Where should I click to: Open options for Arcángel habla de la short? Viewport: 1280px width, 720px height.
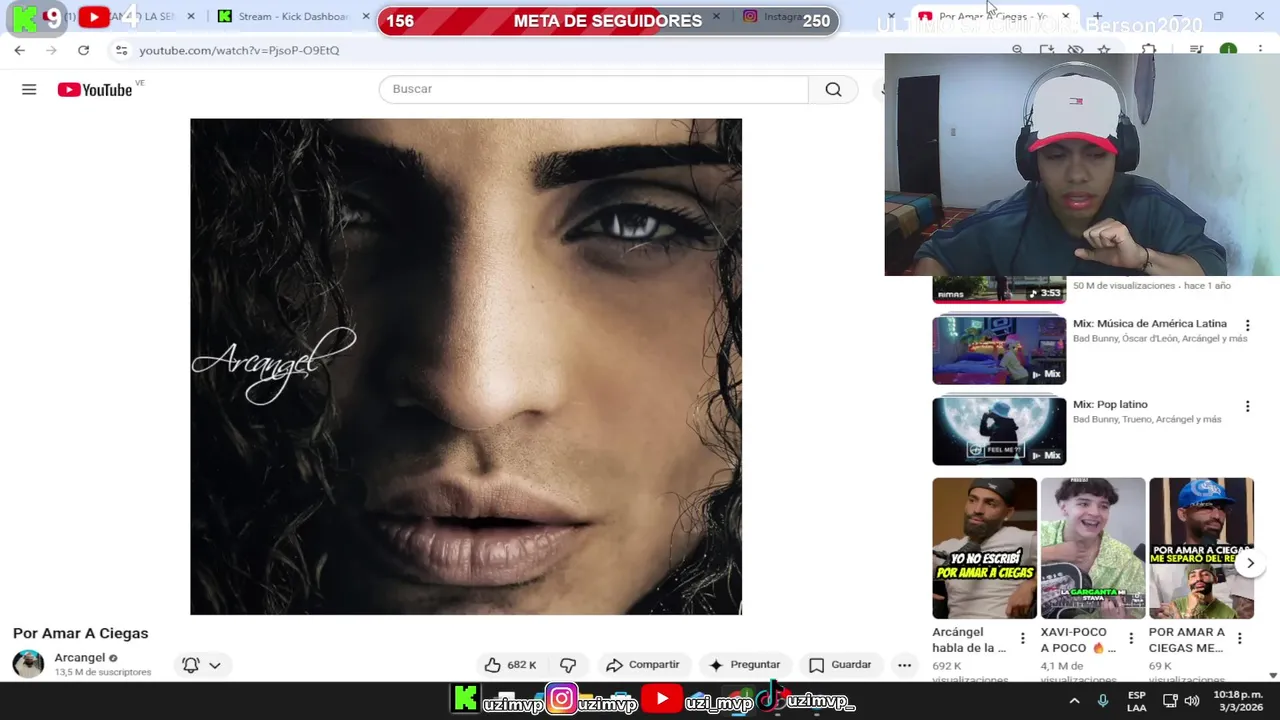[x=1022, y=638]
